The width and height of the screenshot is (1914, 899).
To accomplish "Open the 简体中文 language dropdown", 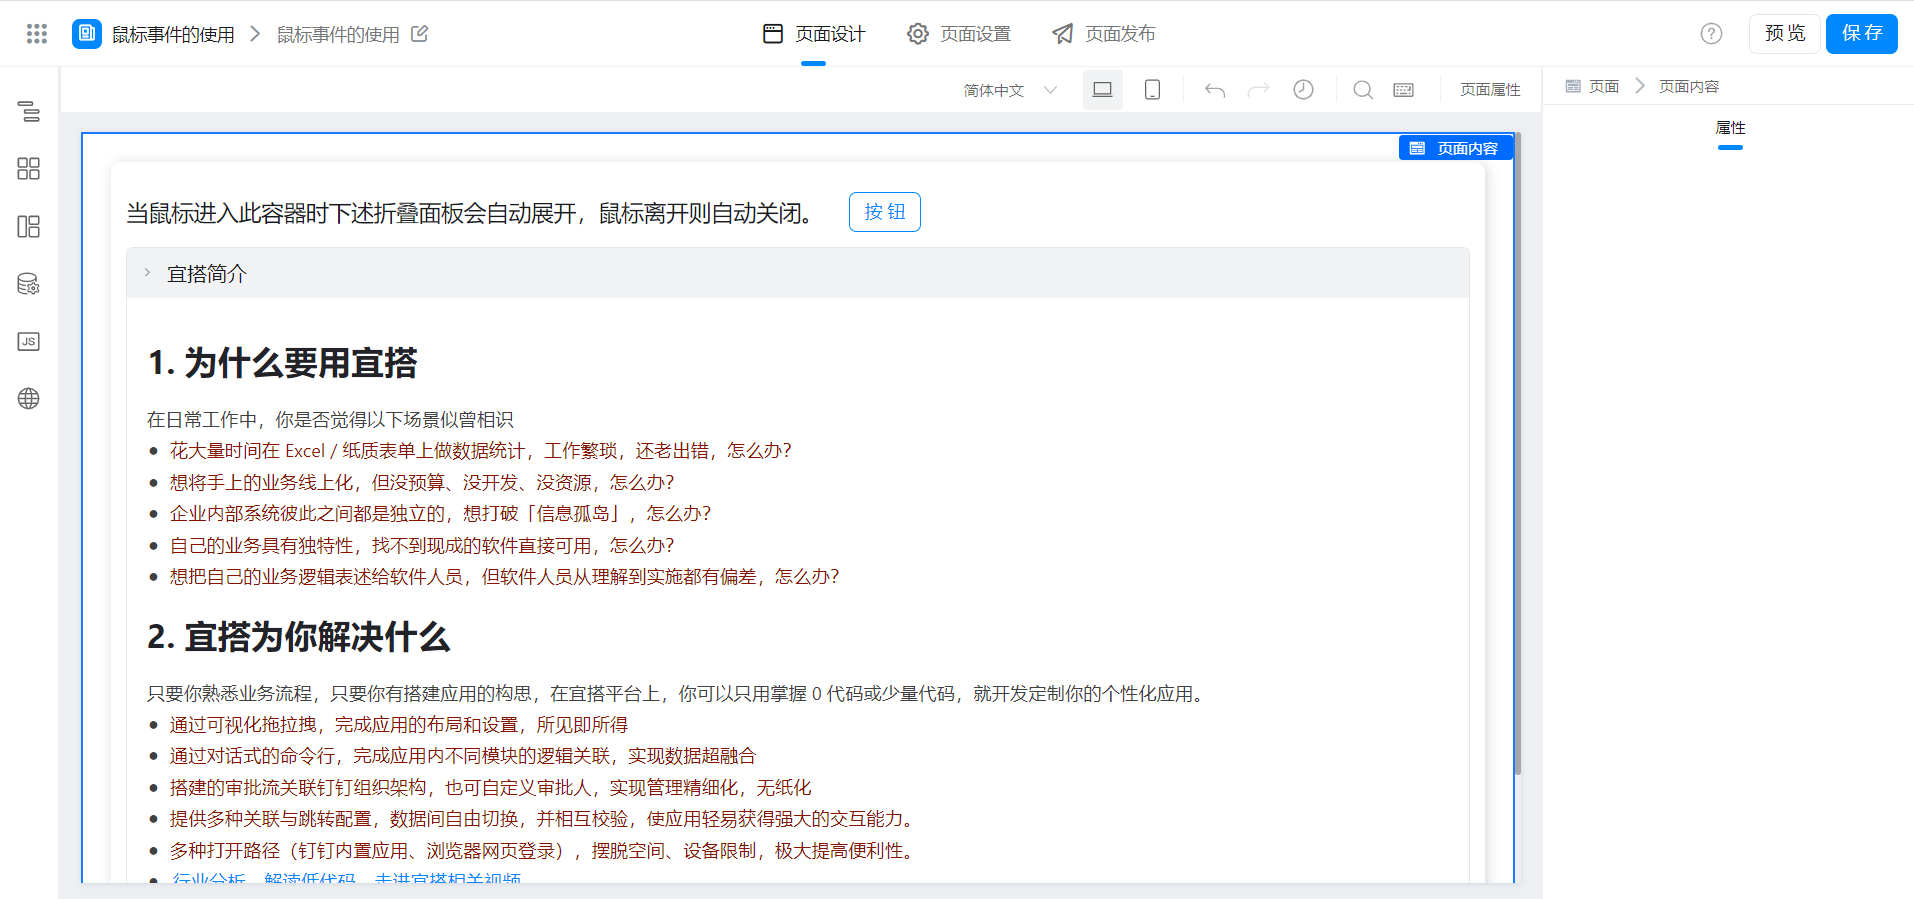I will point(1010,90).
